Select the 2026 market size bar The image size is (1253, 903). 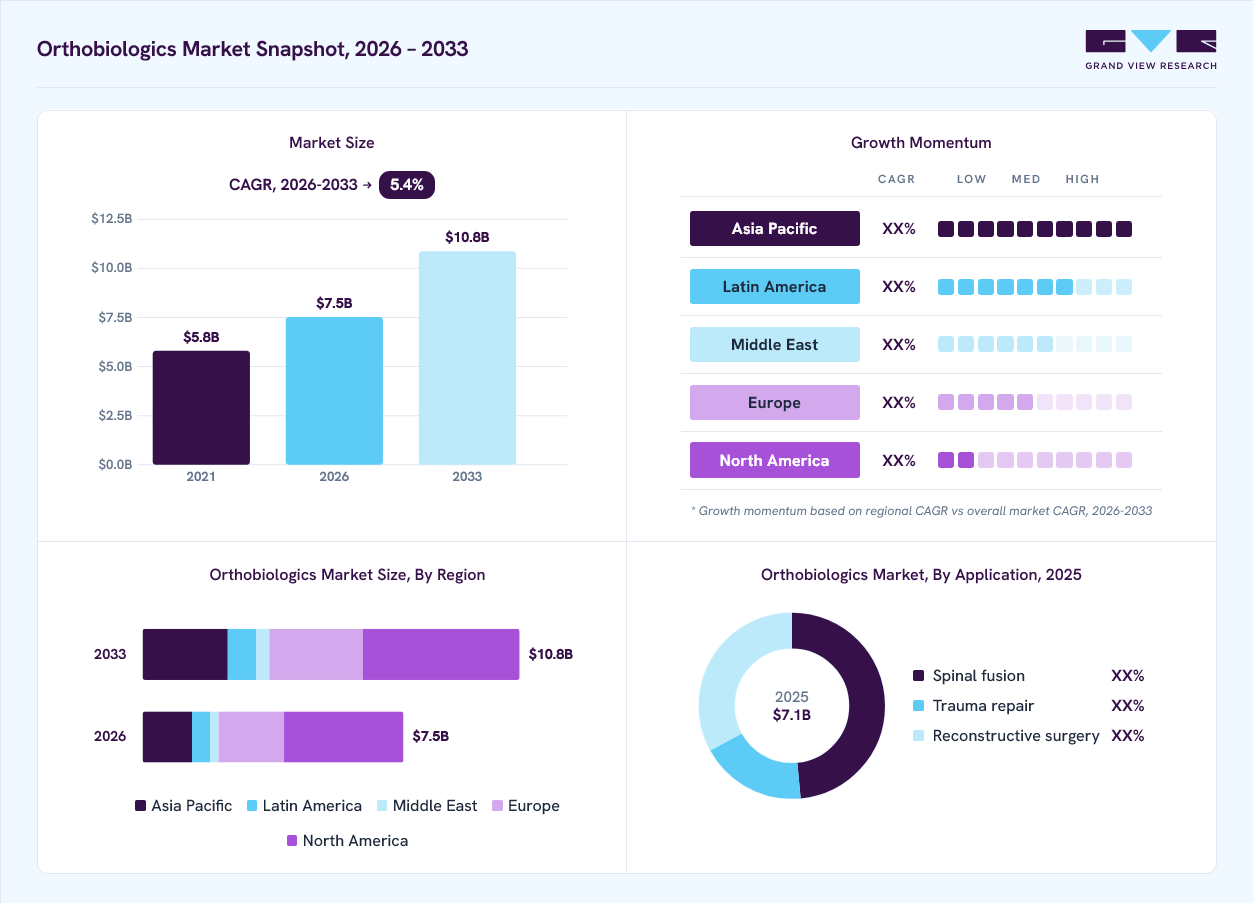pos(334,391)
